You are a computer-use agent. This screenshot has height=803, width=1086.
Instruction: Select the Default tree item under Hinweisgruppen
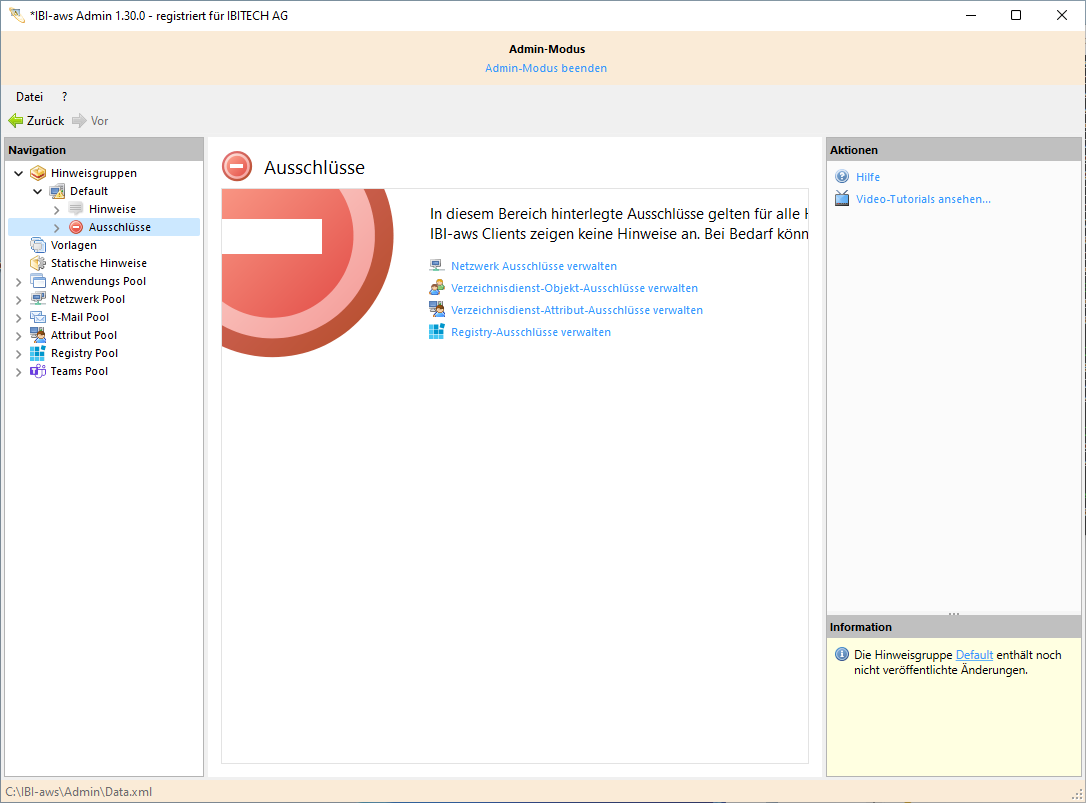point(89,191)
